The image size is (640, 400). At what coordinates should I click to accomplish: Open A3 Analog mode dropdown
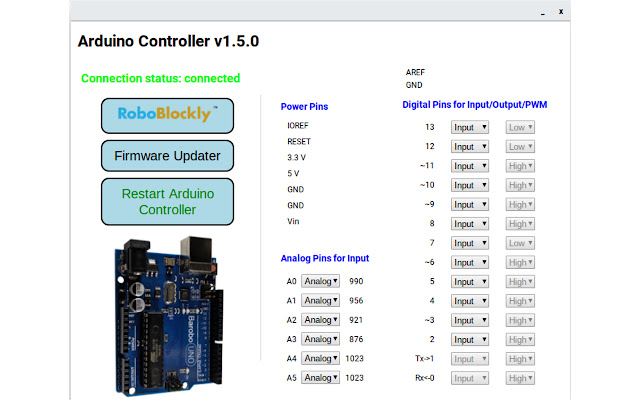click(x=320, y=339)
